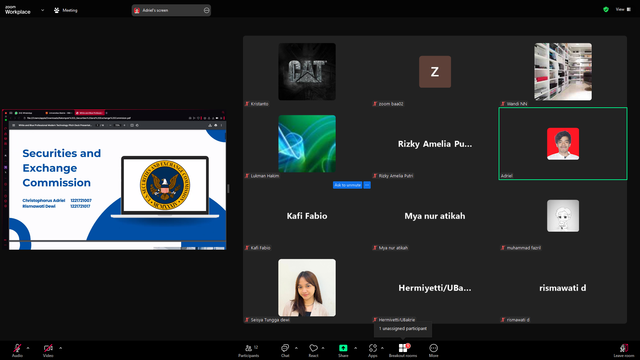
Task: Click the green Share screen button
Action: [x=343, y=350]
